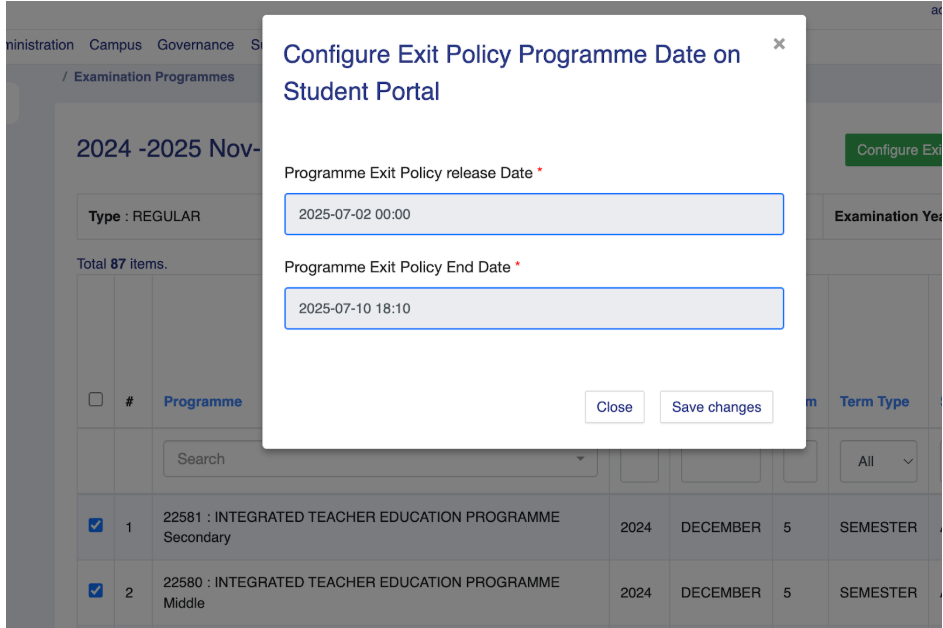Click the filter box above the 2024 values
The height and width of the screenshot is (628, 943).
[x=639, y=463]
